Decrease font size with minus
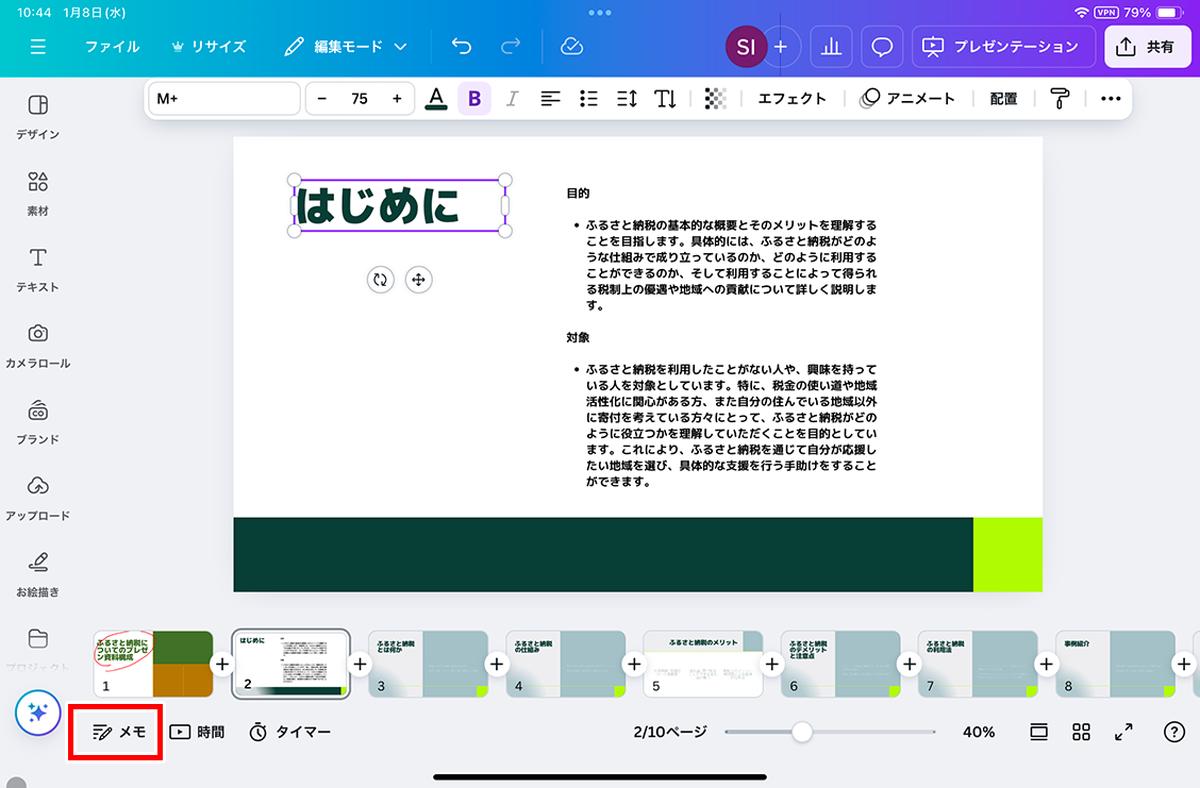This screenshot has width=1200, height=788. coord(322,98)
